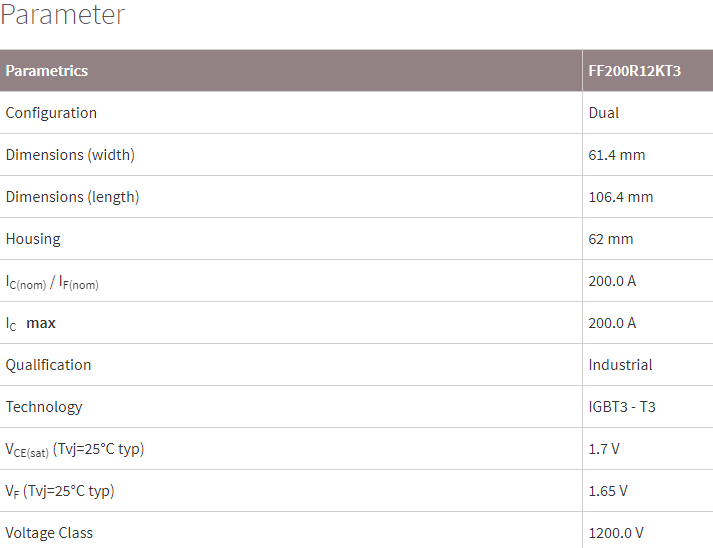
Task: Click the 61.4 mm width value
Action: coord(617,155)
